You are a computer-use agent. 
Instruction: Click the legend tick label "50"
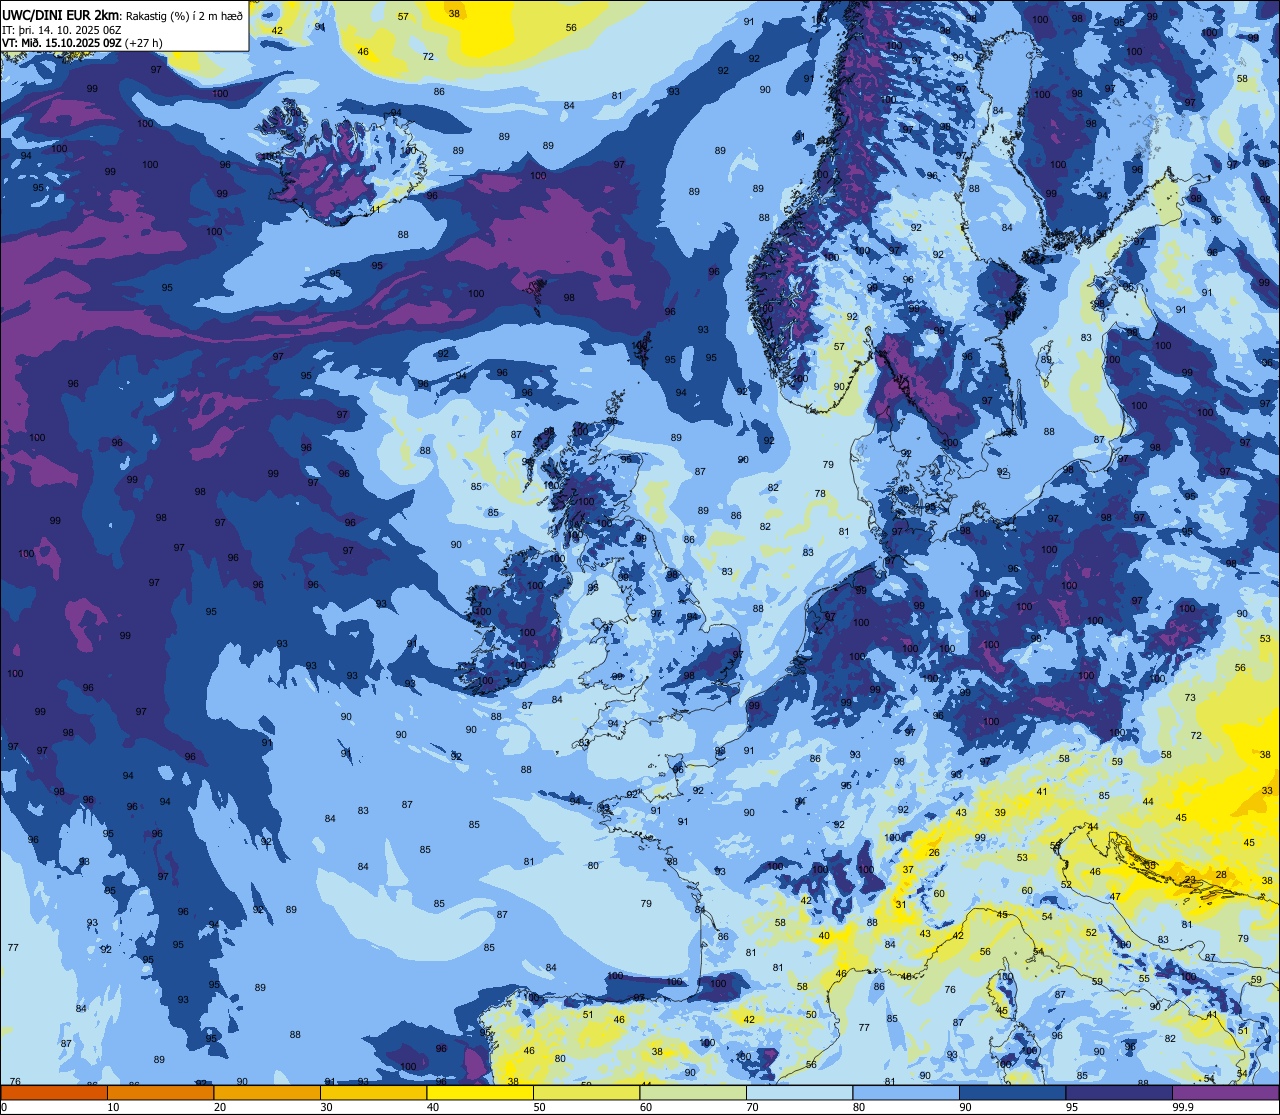(539, 1107)
